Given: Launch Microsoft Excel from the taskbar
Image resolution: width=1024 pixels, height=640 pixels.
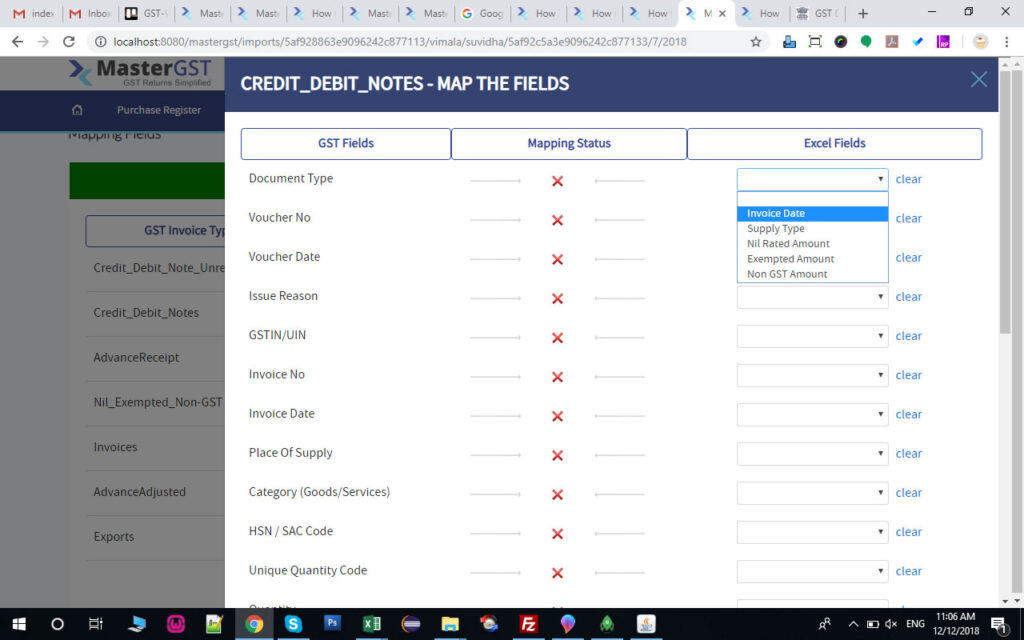Looking at the screenshot, I should (x=371, y=625).
